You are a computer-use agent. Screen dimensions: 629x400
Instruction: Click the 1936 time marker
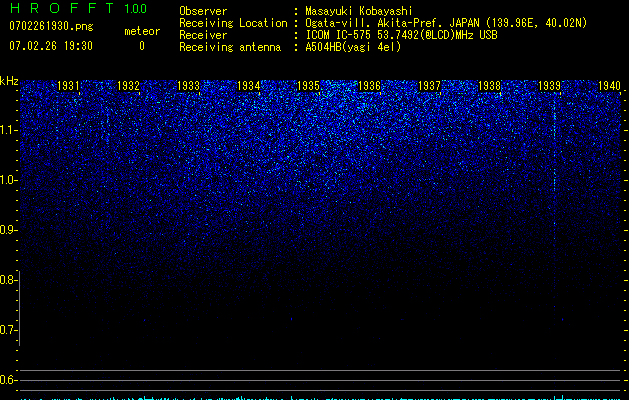coord(369,85)
